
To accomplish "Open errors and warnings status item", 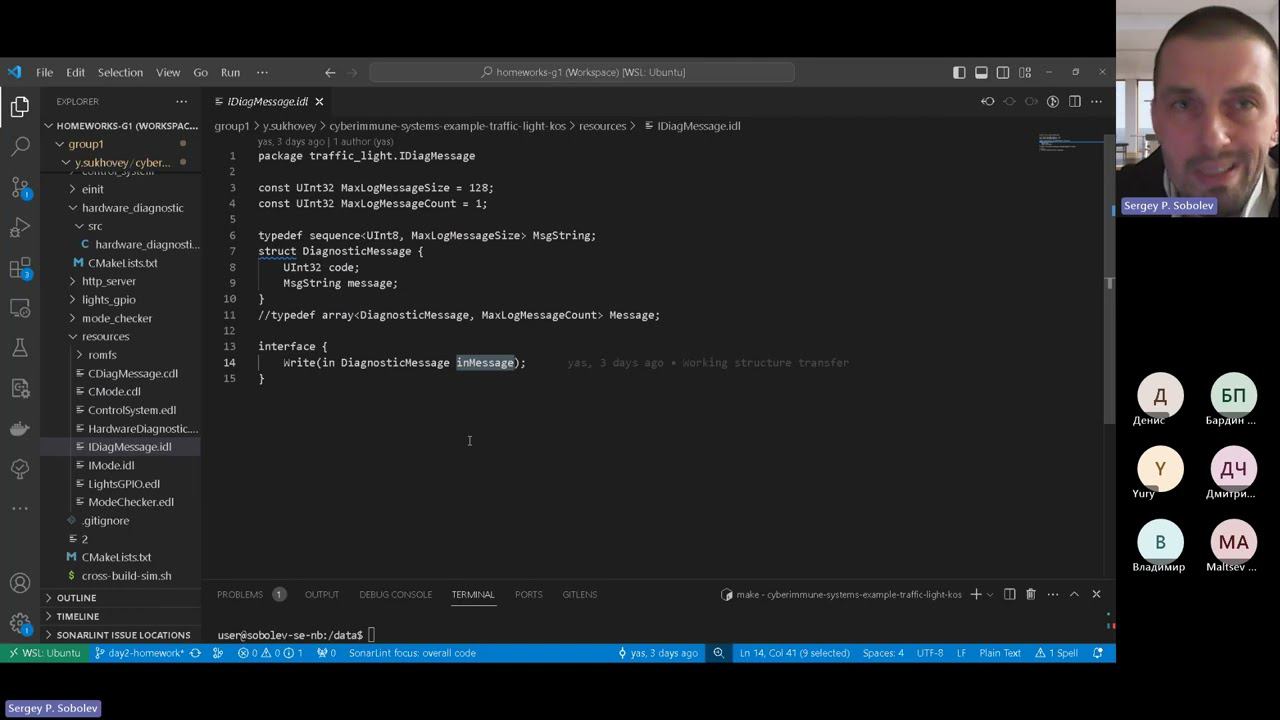I will 270,653.
